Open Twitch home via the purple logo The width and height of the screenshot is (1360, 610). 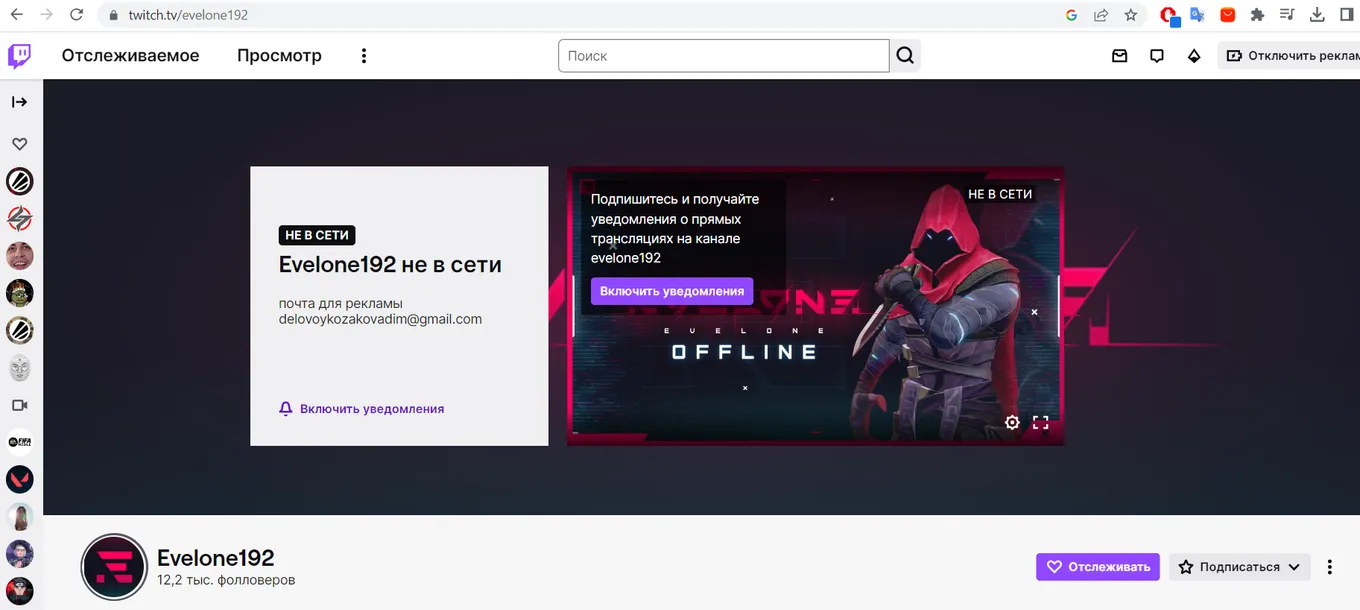coord(20,56)
